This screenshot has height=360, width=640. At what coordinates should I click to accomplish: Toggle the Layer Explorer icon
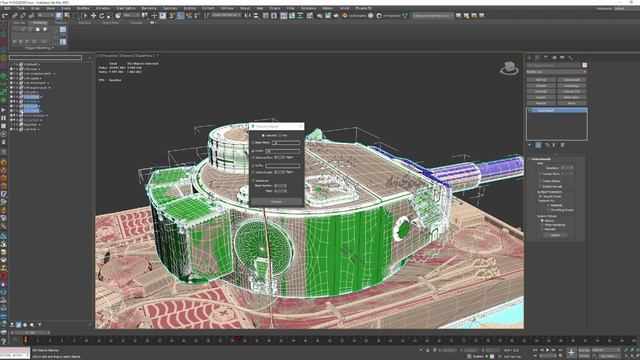pos(274,16)
